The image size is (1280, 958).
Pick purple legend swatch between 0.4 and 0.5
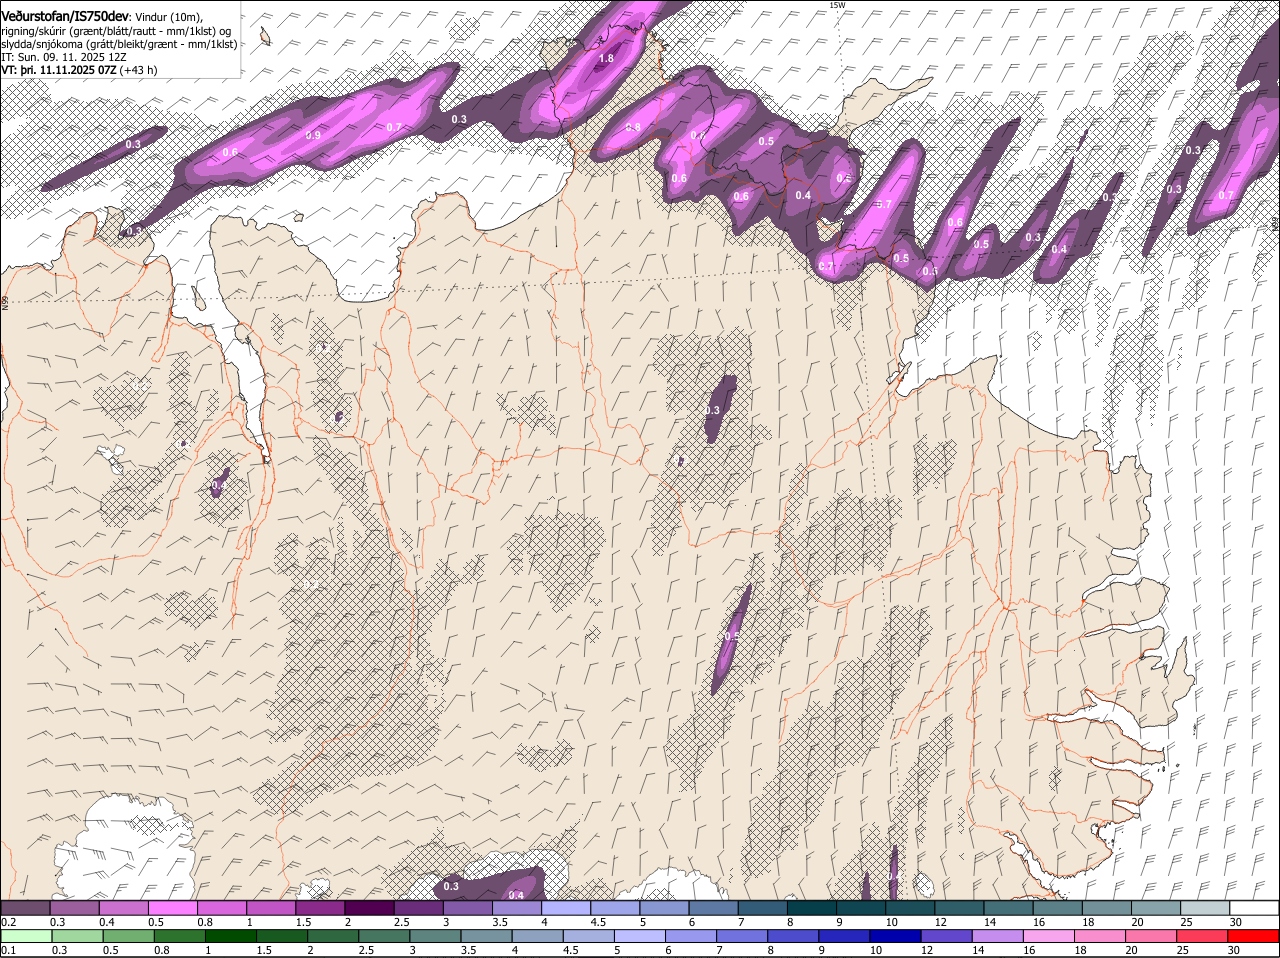click(x=124, y=907)
